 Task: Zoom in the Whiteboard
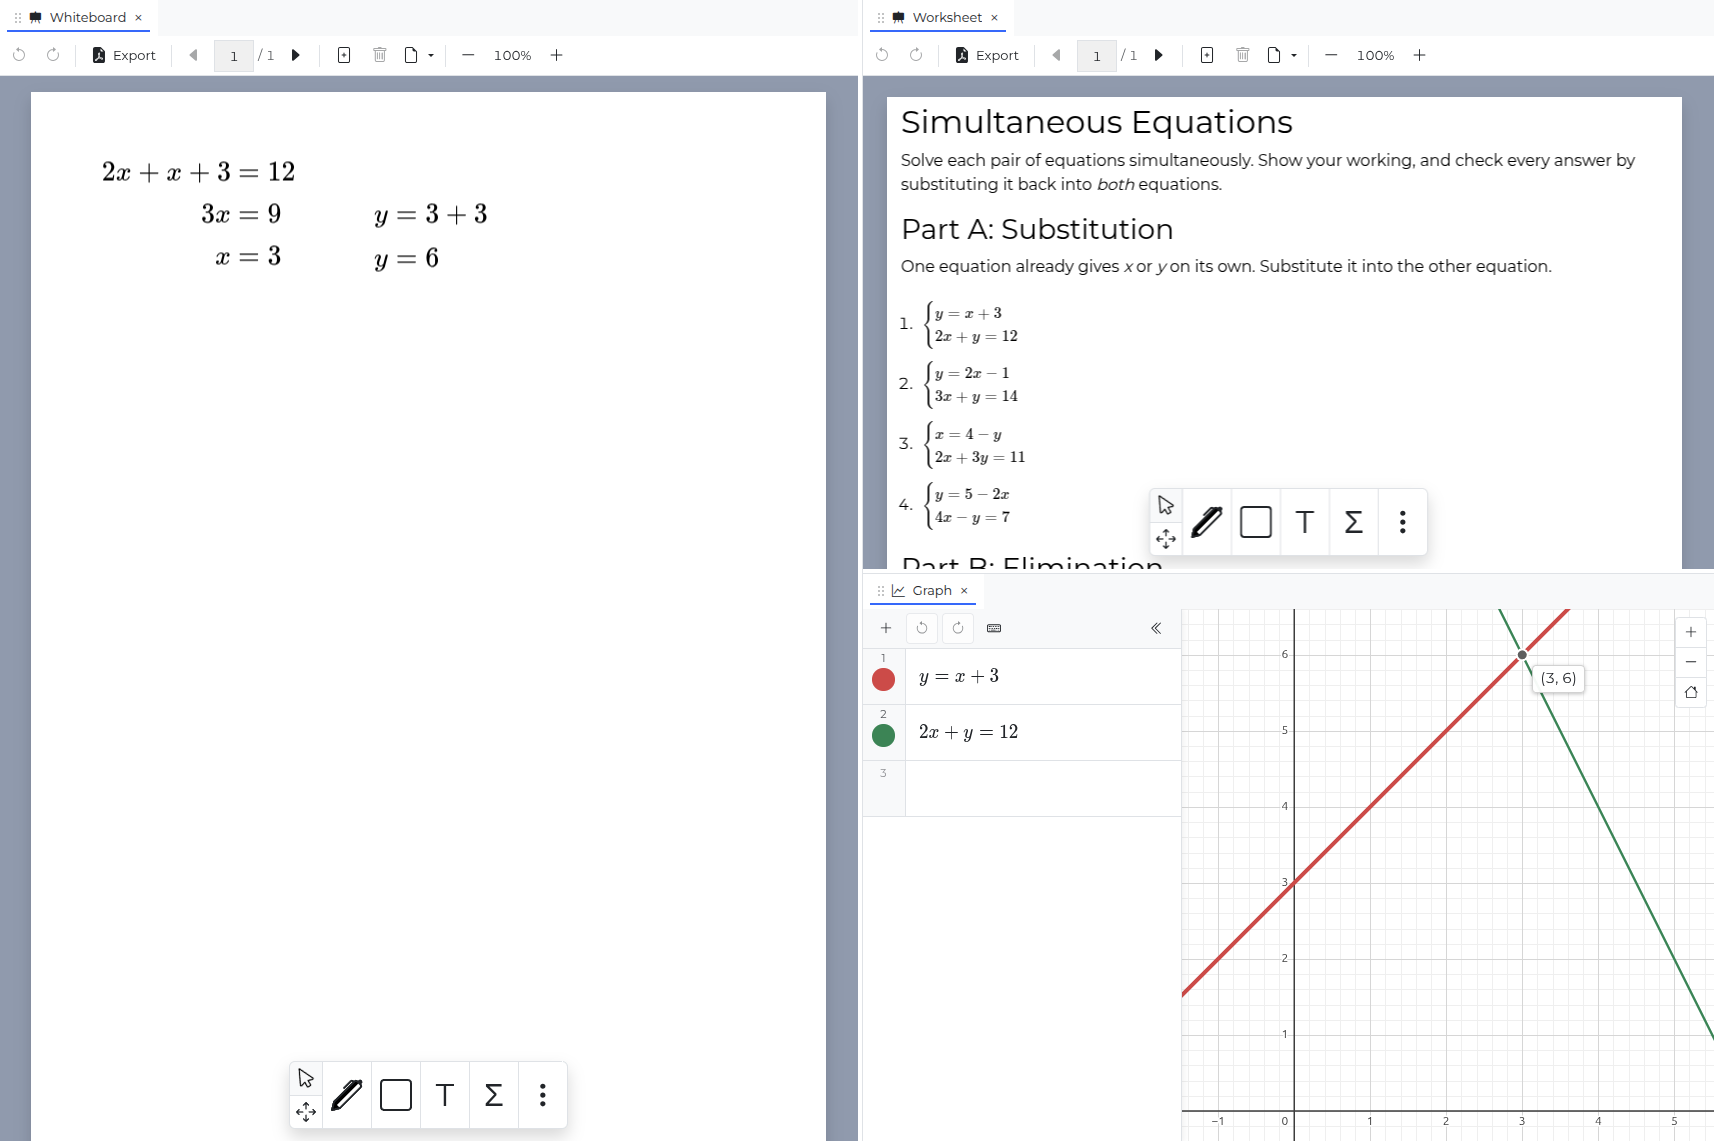click(x=557, y=55)
